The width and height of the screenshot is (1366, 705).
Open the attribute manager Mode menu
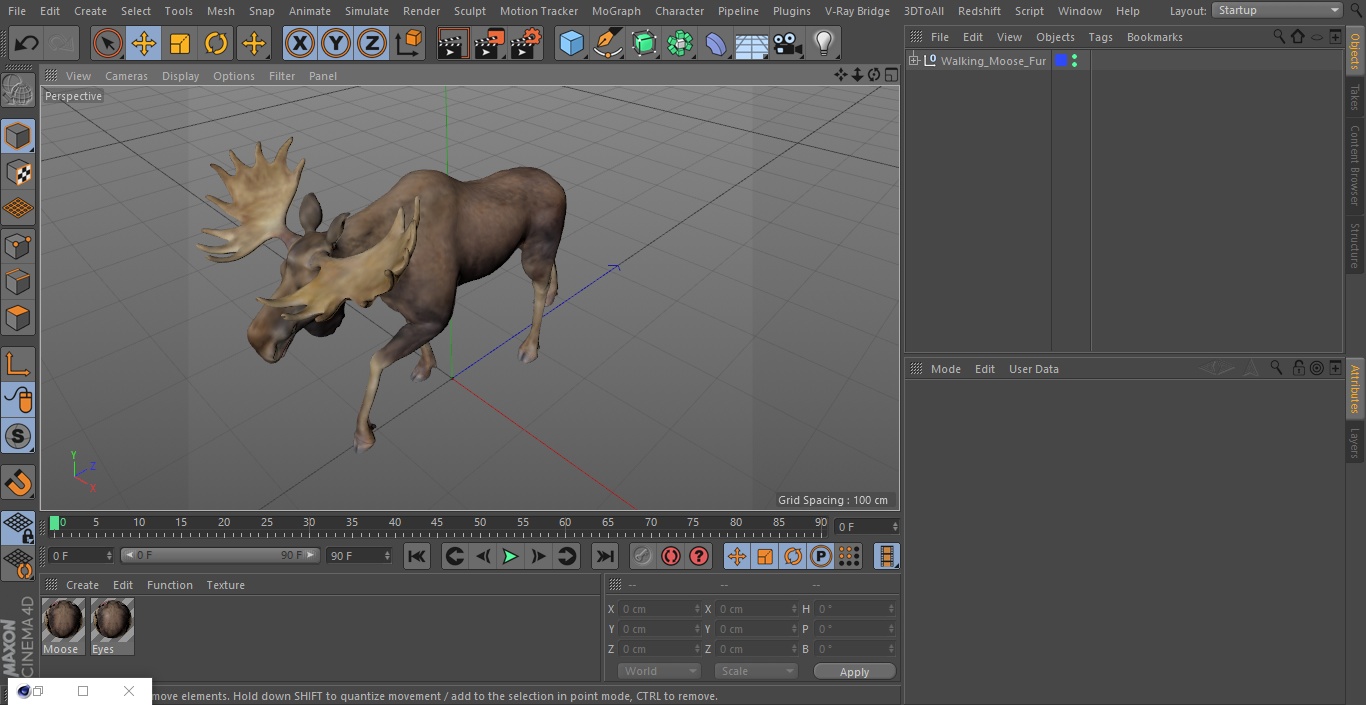click(x=945, y=369)
